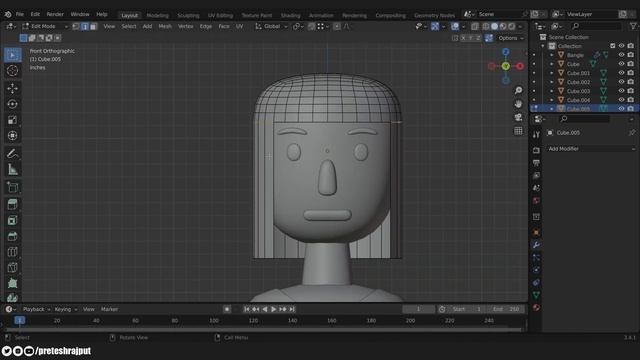Open the Options dropdown
The width and height of the screenshot is (640, 360).
[511, 38]
